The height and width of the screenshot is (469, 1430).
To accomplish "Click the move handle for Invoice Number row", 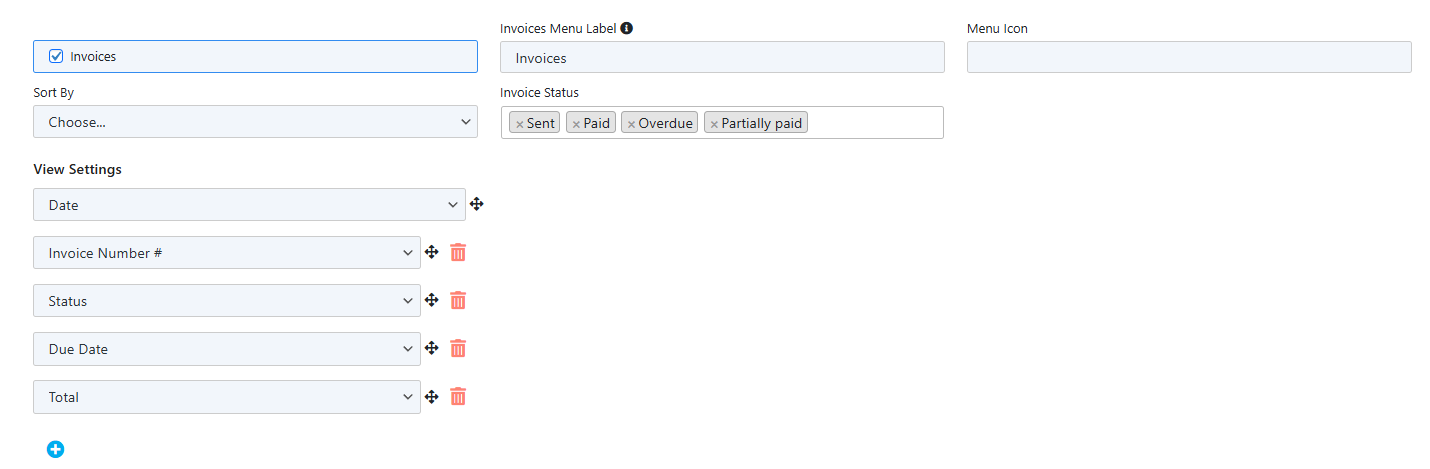I will click(x=432, y=252).
